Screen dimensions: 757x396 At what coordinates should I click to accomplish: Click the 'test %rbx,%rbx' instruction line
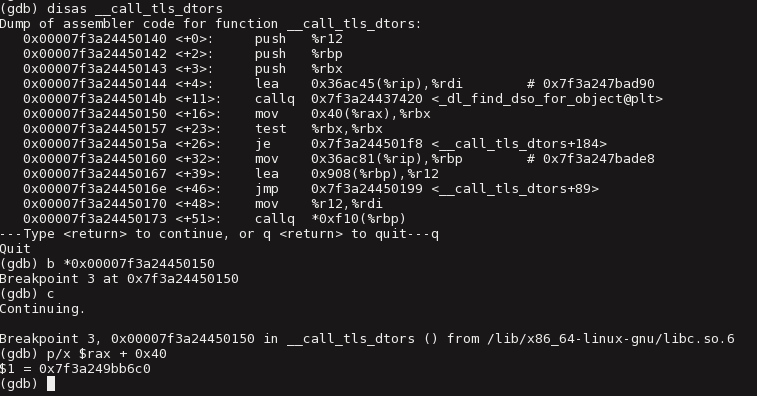(319, 128)
